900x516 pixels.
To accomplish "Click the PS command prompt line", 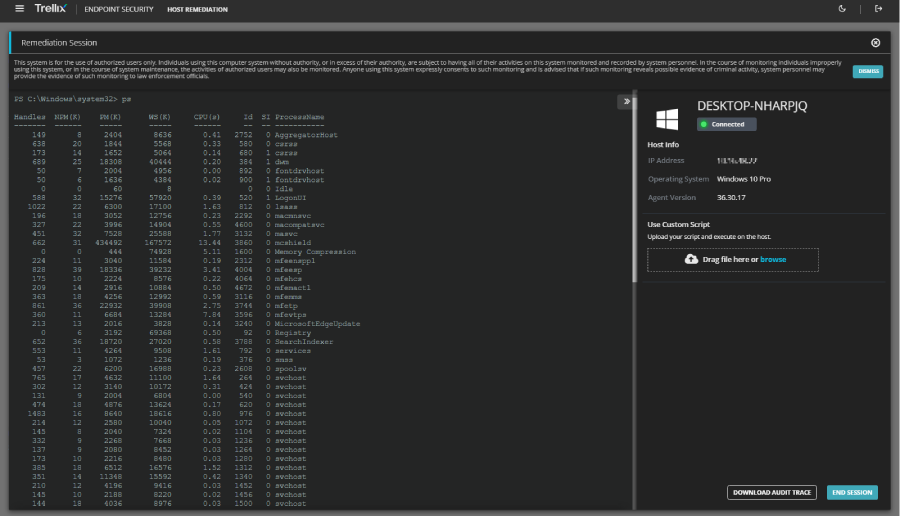I will click(x=72, y=99).
